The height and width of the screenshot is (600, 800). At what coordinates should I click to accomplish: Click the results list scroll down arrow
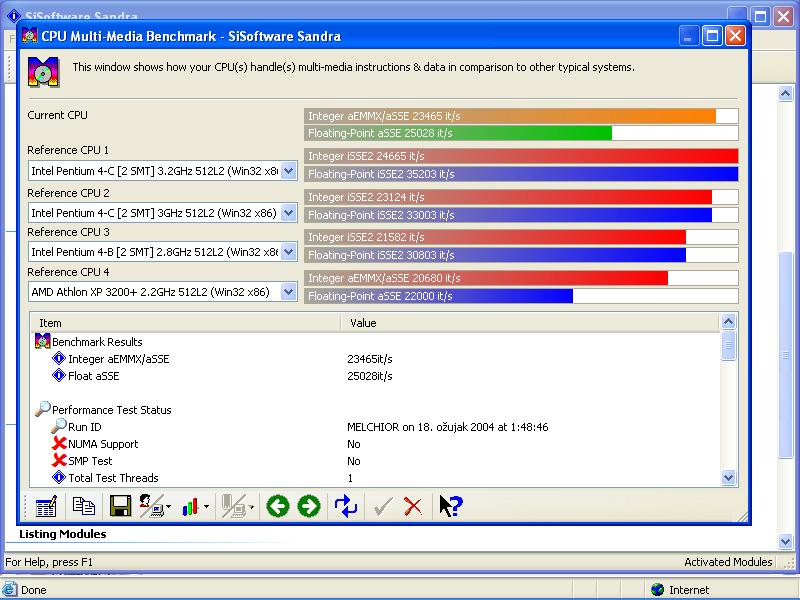tap(729, 478)
